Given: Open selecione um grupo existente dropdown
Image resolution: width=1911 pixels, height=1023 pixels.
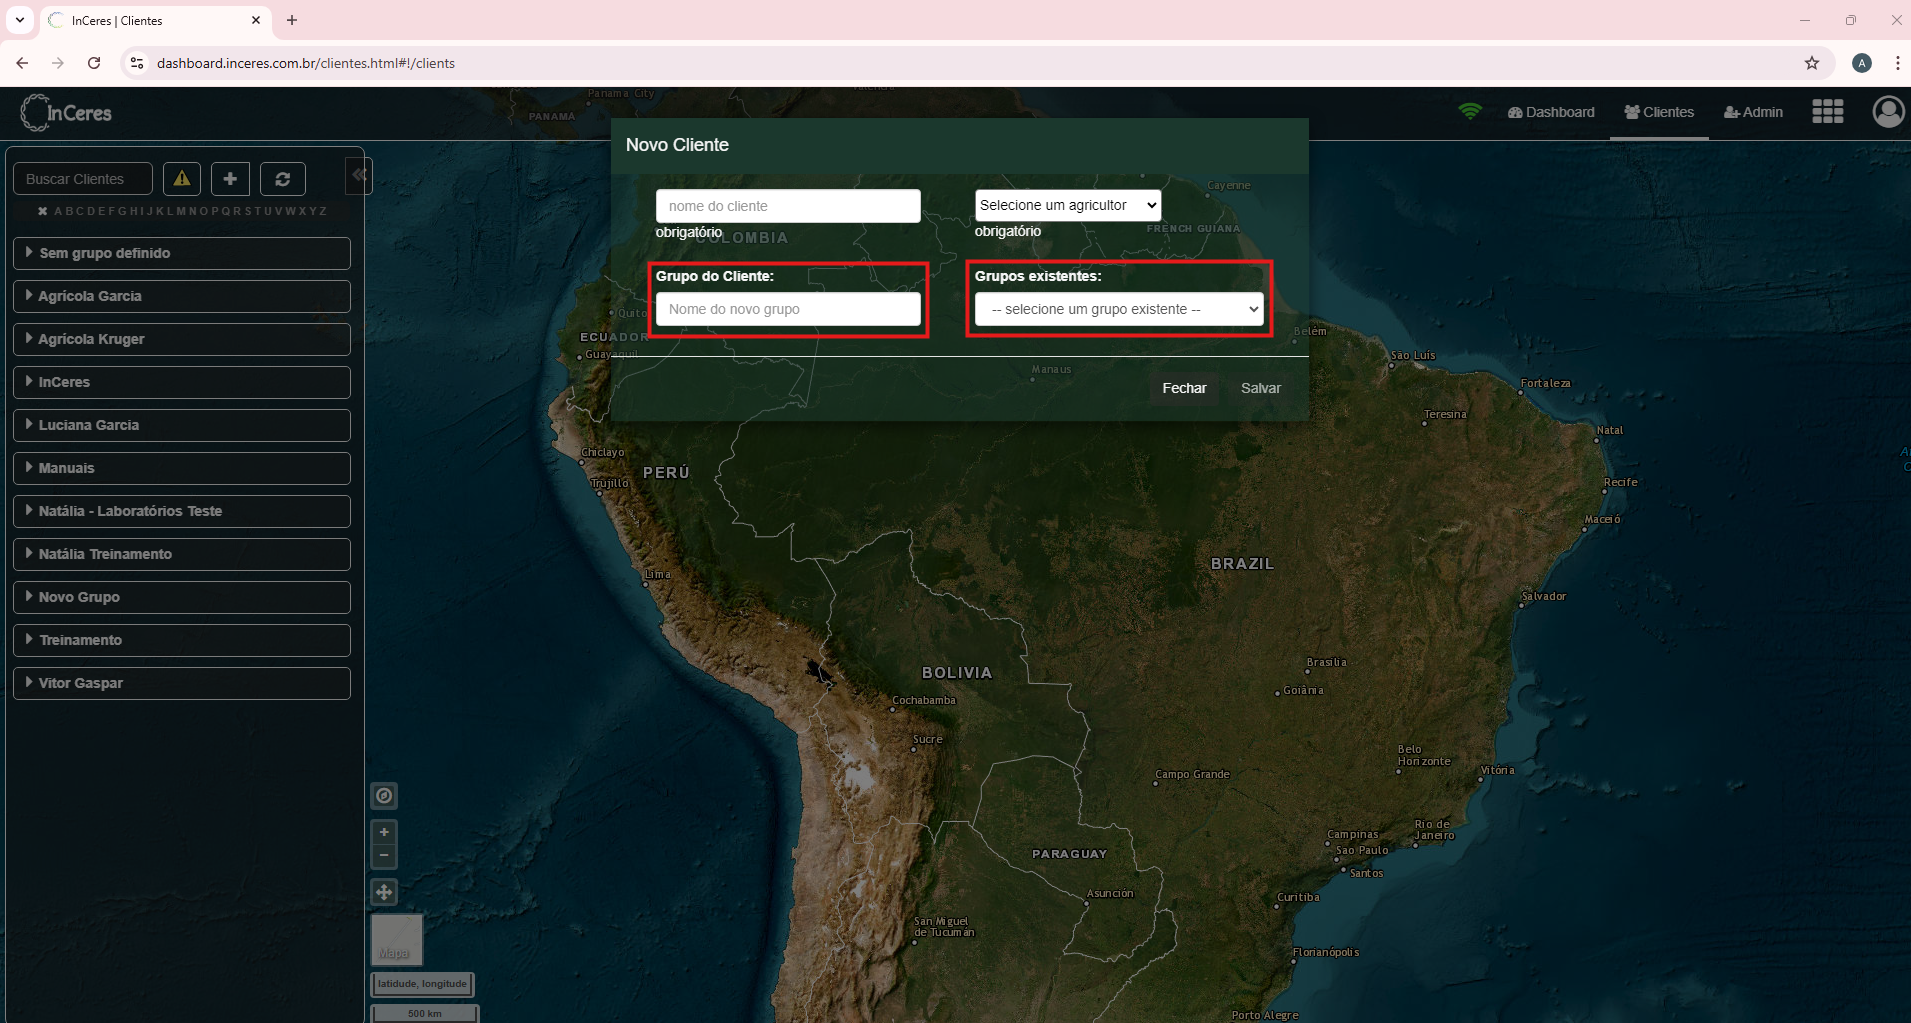Looking at the screenshot, I should tap(1119, 309).
